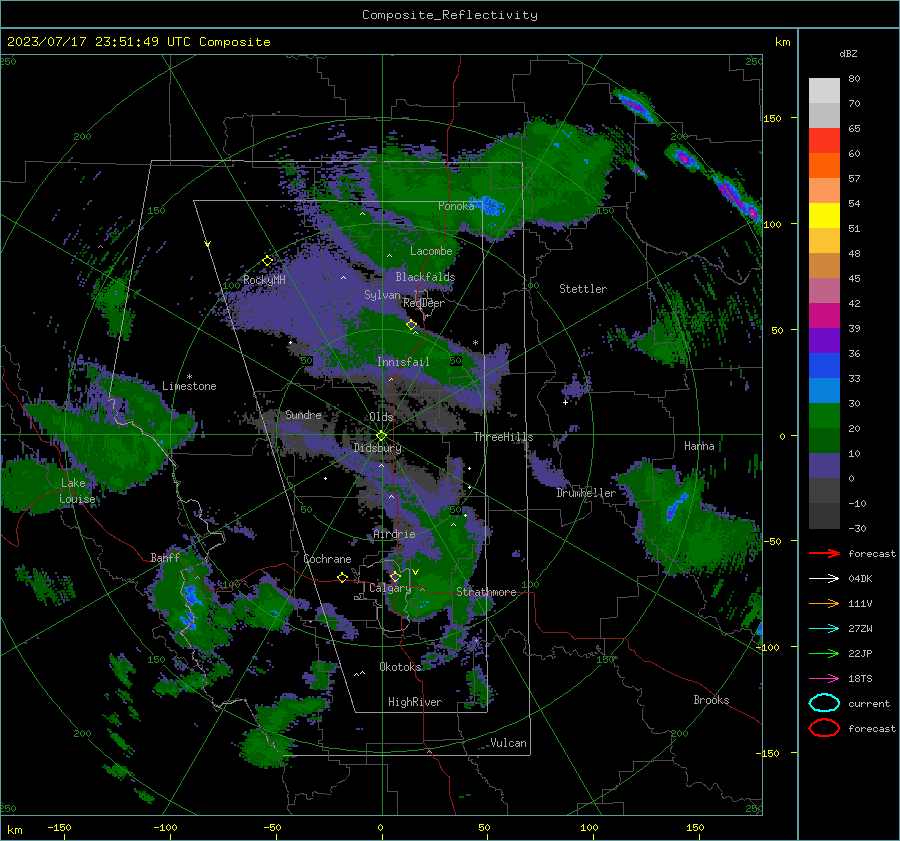This screenshot has width=900, height=841.
Task: Click the current legend label
Action: pyautogui.click(x=869, y=703)
